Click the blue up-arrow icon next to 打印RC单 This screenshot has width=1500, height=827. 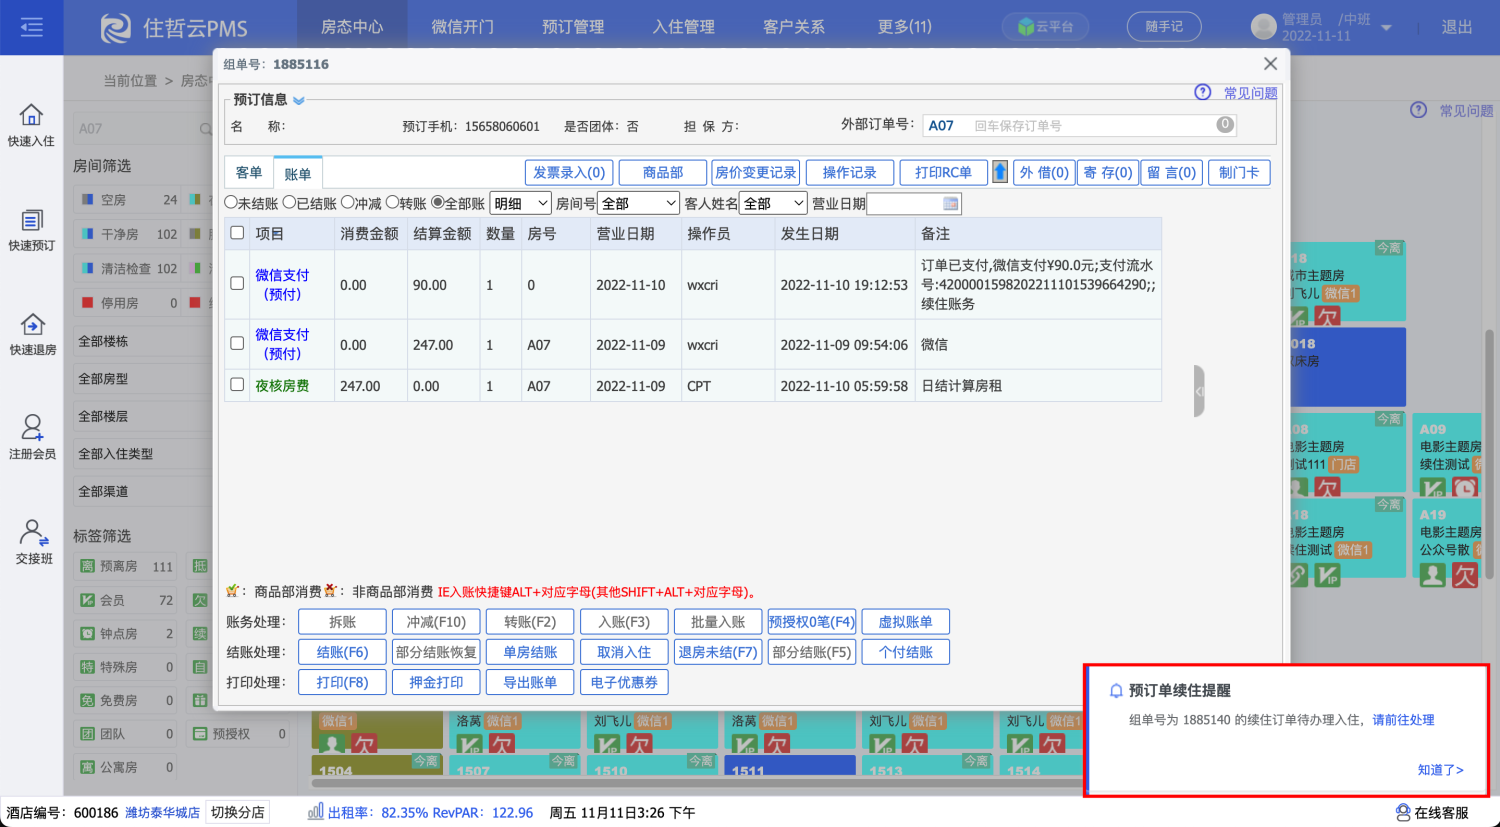click(1000, 172)
